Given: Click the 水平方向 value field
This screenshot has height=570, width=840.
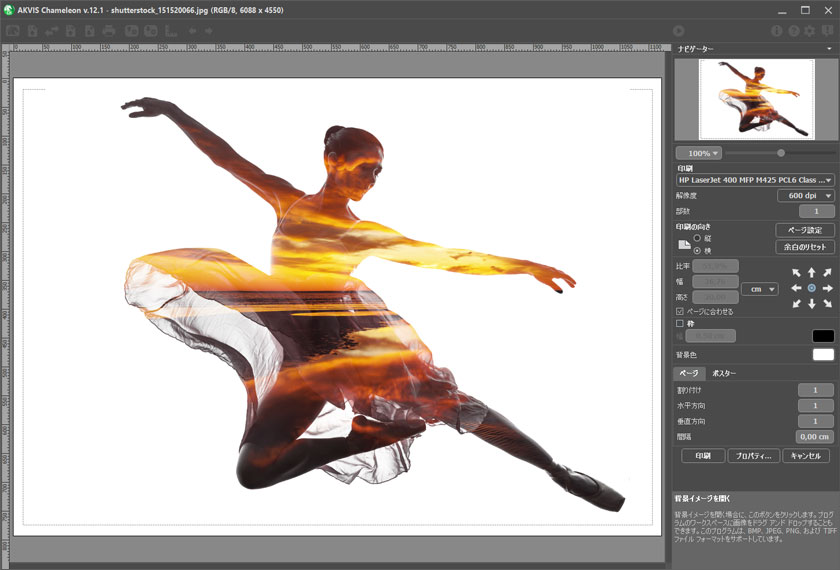Looking at the screenshot, I should coord(815,406).
